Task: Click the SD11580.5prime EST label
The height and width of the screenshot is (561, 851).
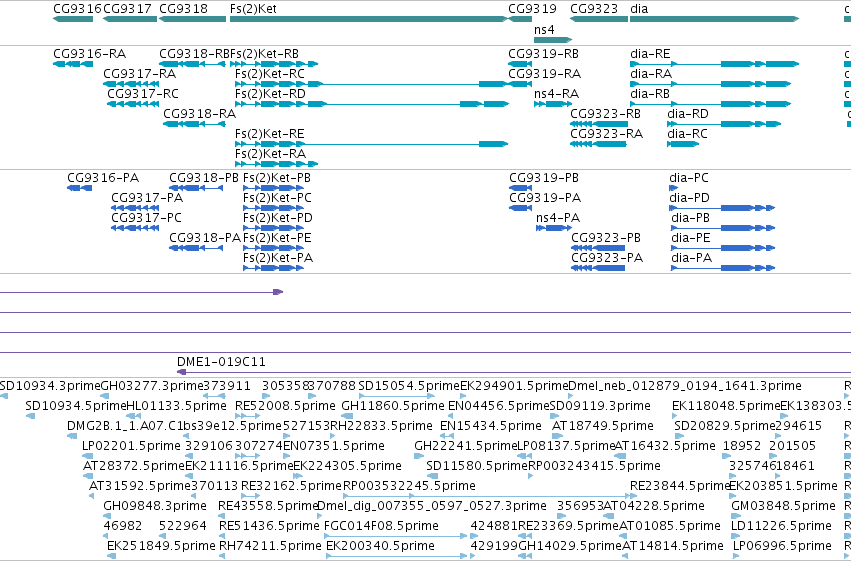Action: (477, 466)
